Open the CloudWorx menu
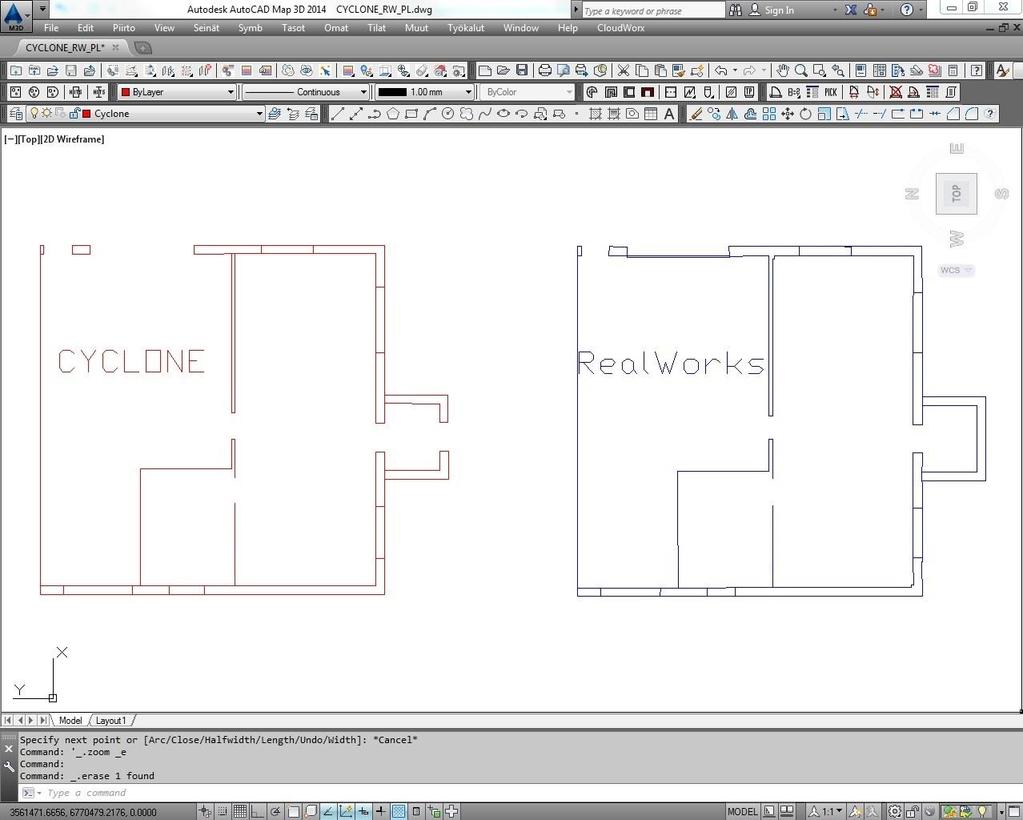This screenshot has width=1023, height=820. click(620, 28)
